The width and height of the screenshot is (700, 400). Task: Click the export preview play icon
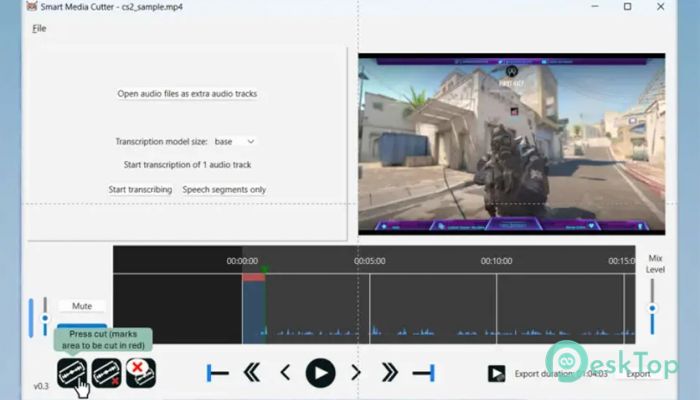[x=496, y=374]
